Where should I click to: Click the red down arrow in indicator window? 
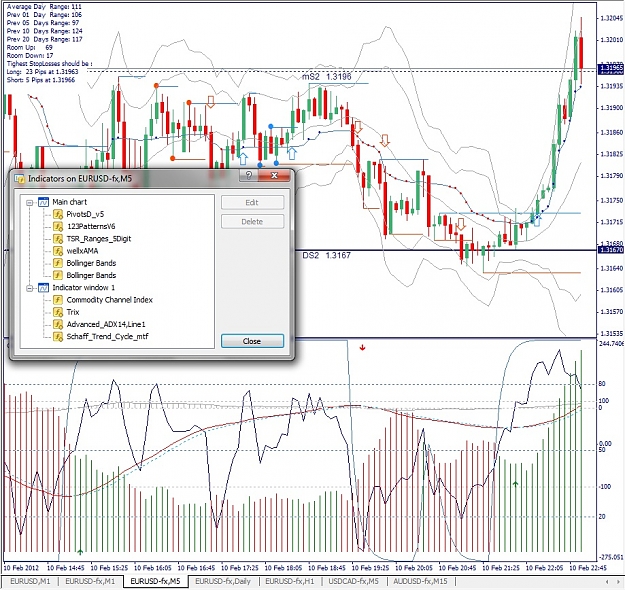(362, 348)
